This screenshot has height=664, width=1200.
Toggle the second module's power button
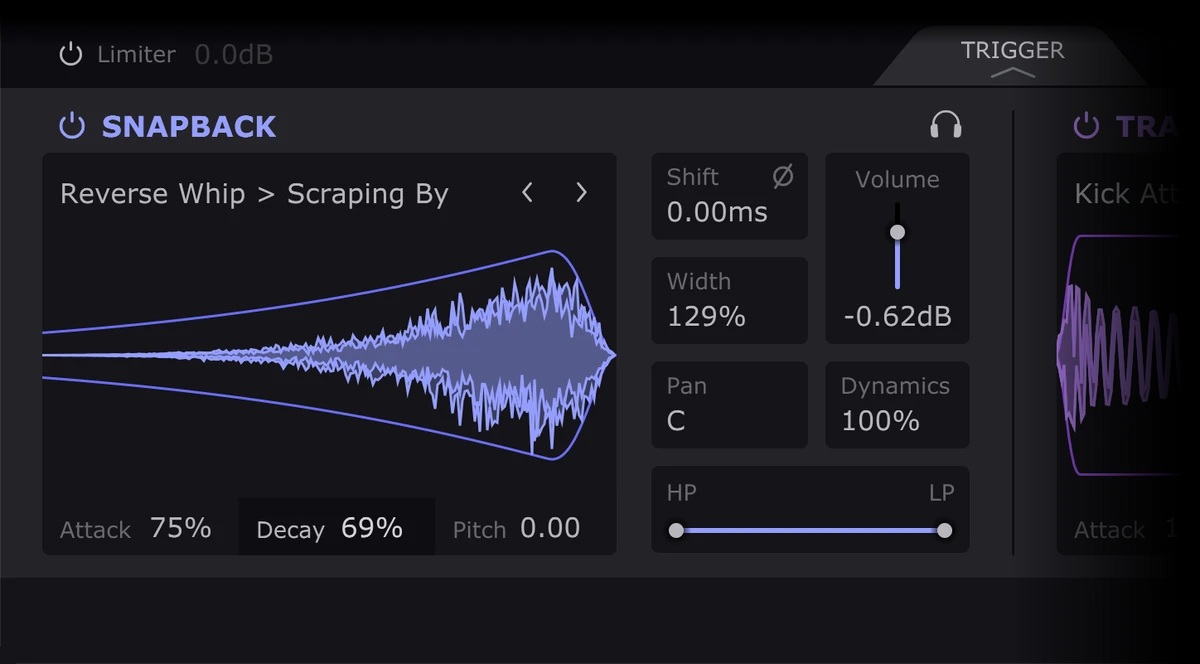pos(1085,127)
